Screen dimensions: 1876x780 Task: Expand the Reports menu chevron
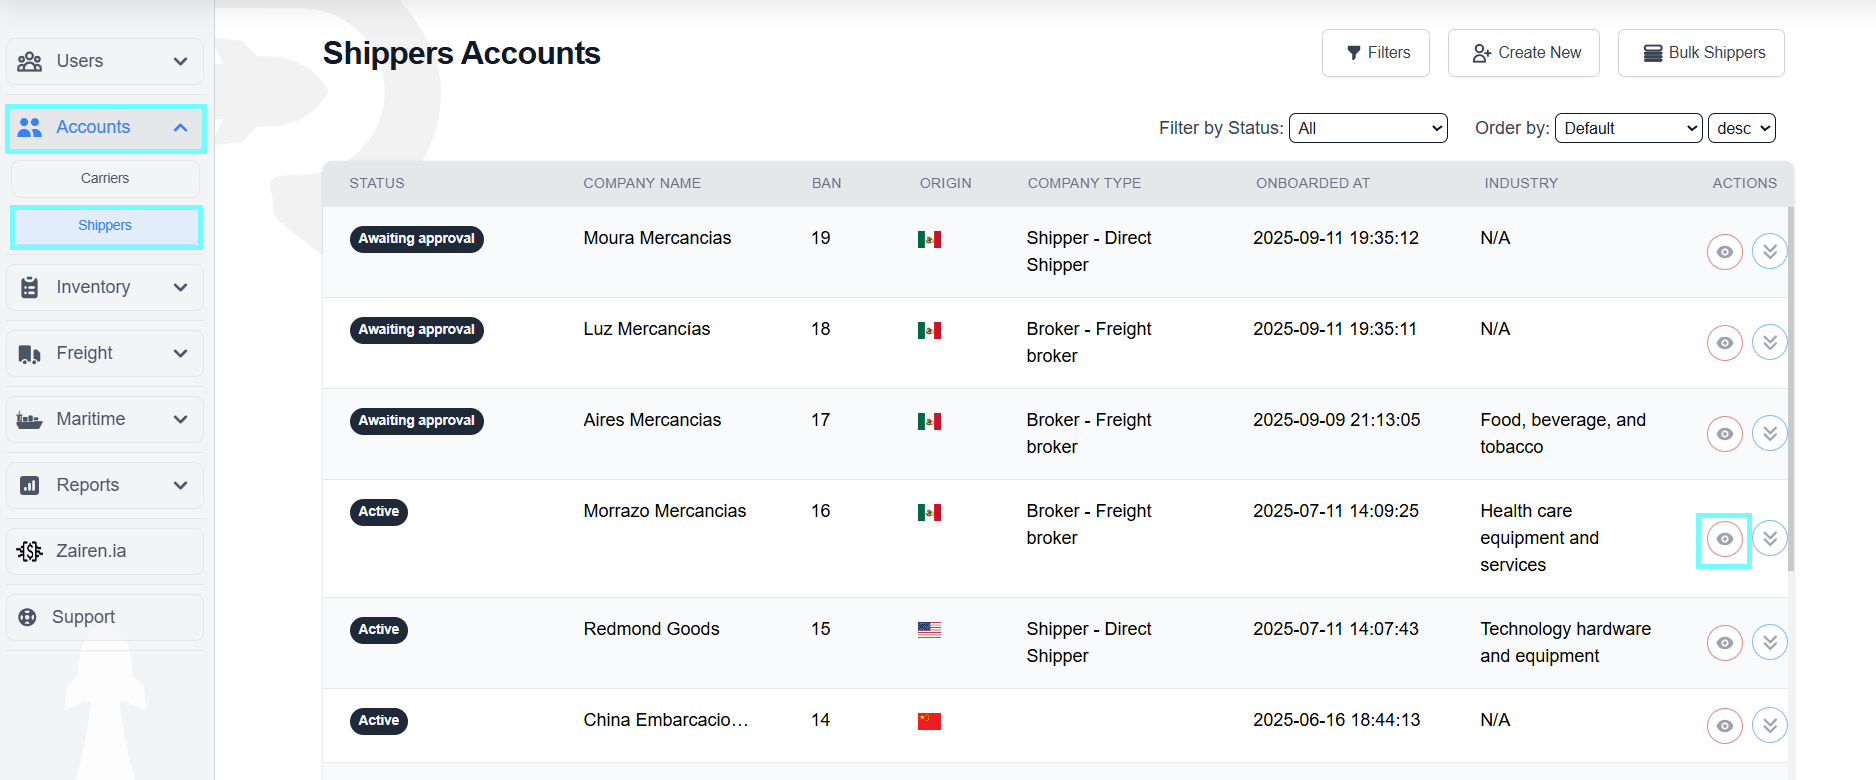181,486
